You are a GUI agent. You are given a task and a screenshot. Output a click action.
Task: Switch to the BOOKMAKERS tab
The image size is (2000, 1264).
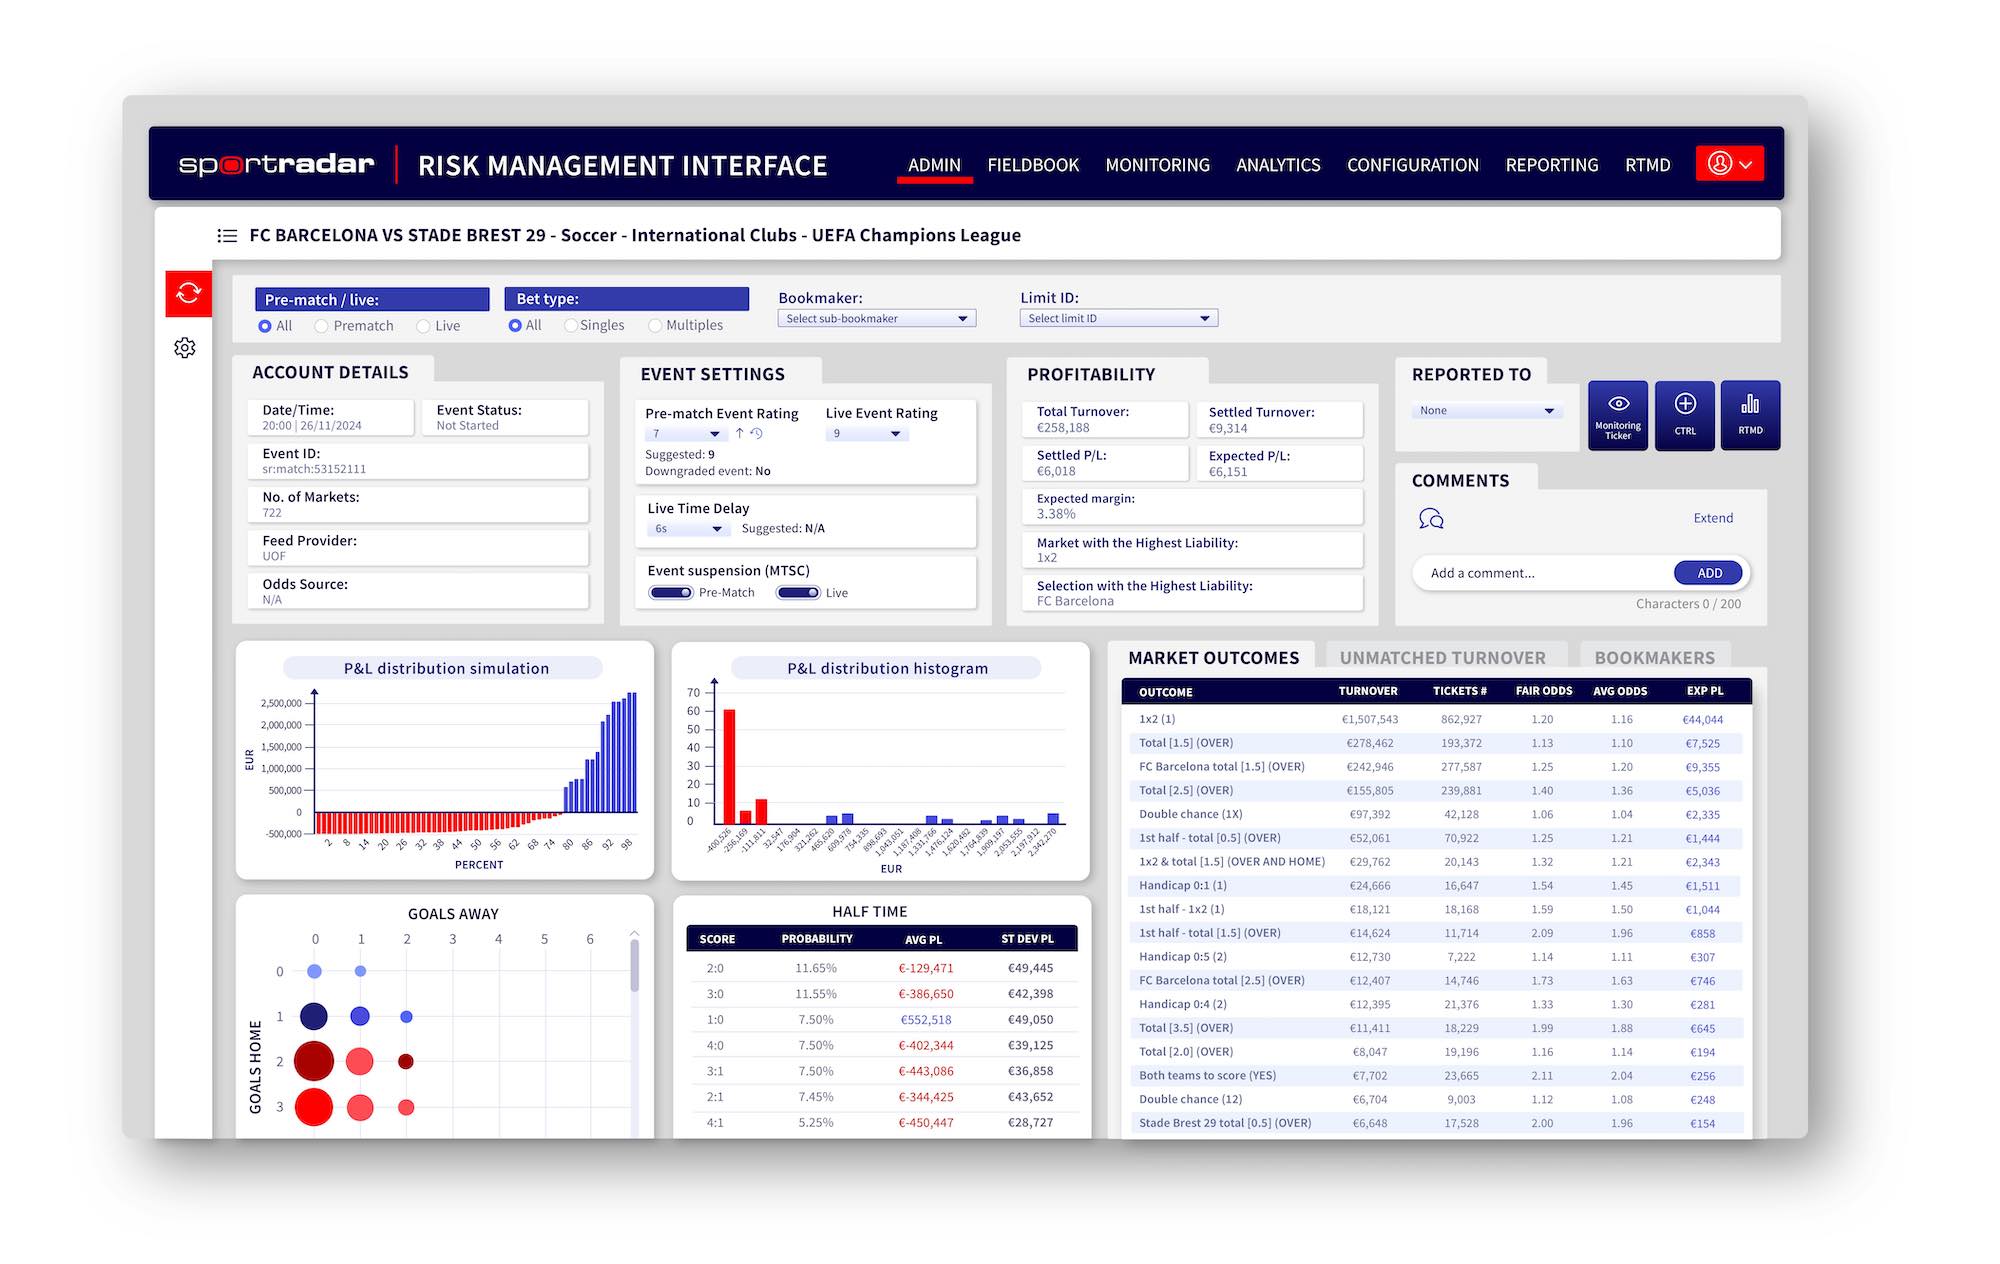pos(1654,657)
